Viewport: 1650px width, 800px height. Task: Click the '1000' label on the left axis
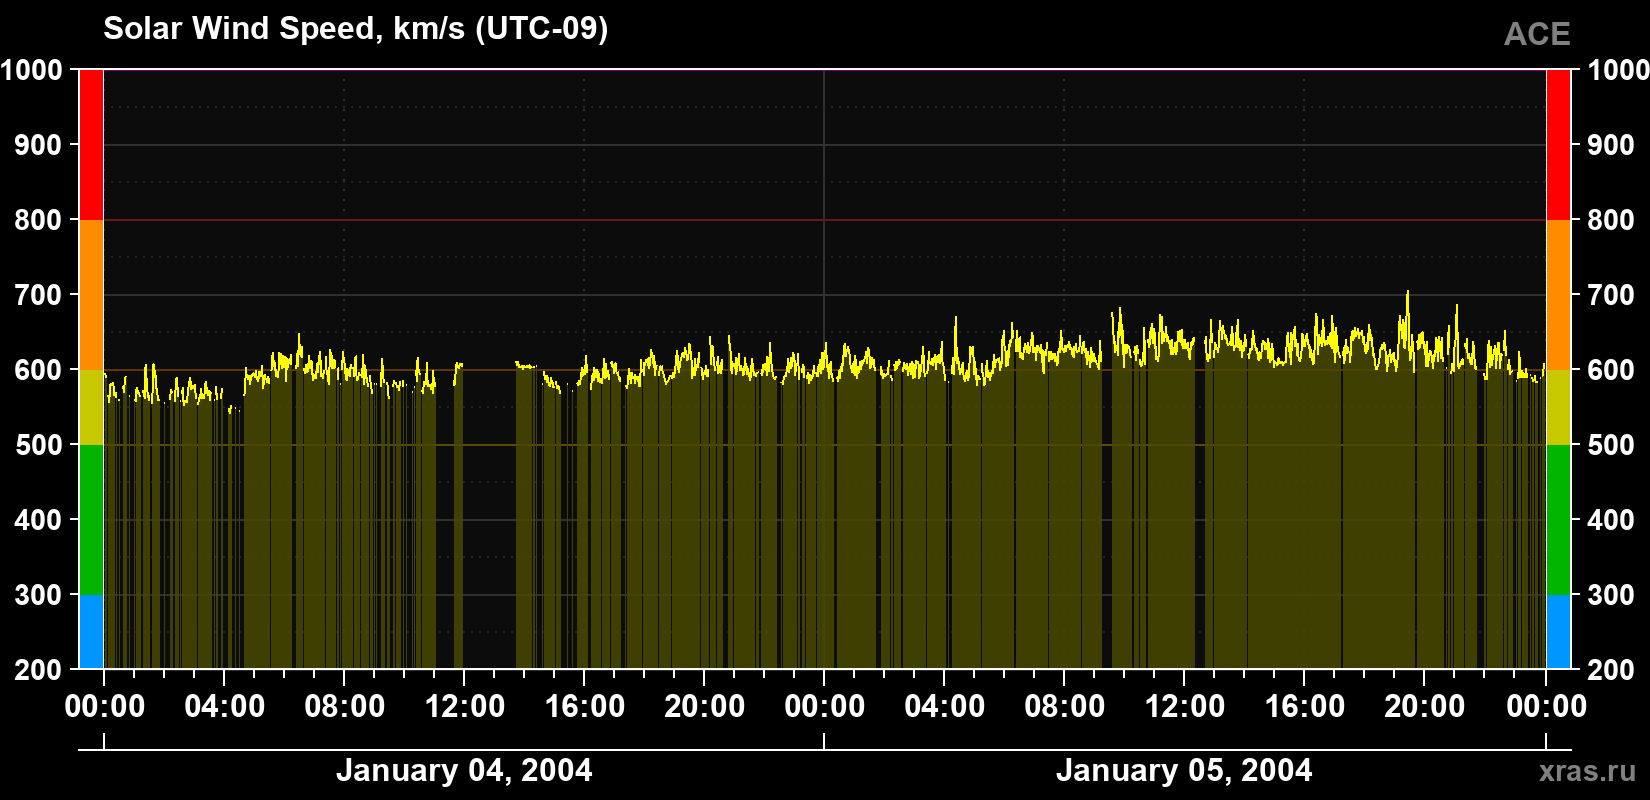pyautogui.click(x=31, y=70)
